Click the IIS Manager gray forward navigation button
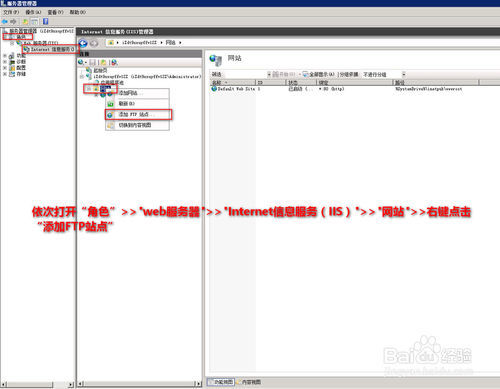 click(94, 43)
